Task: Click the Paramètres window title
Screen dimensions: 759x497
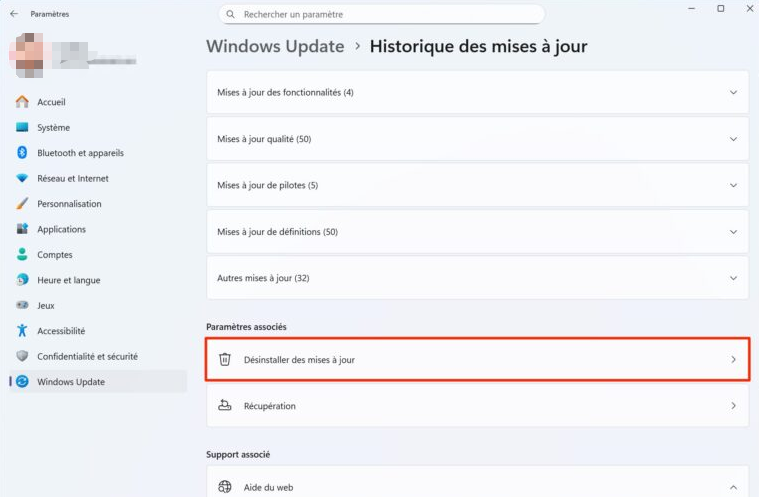Action: coord(49,14)
